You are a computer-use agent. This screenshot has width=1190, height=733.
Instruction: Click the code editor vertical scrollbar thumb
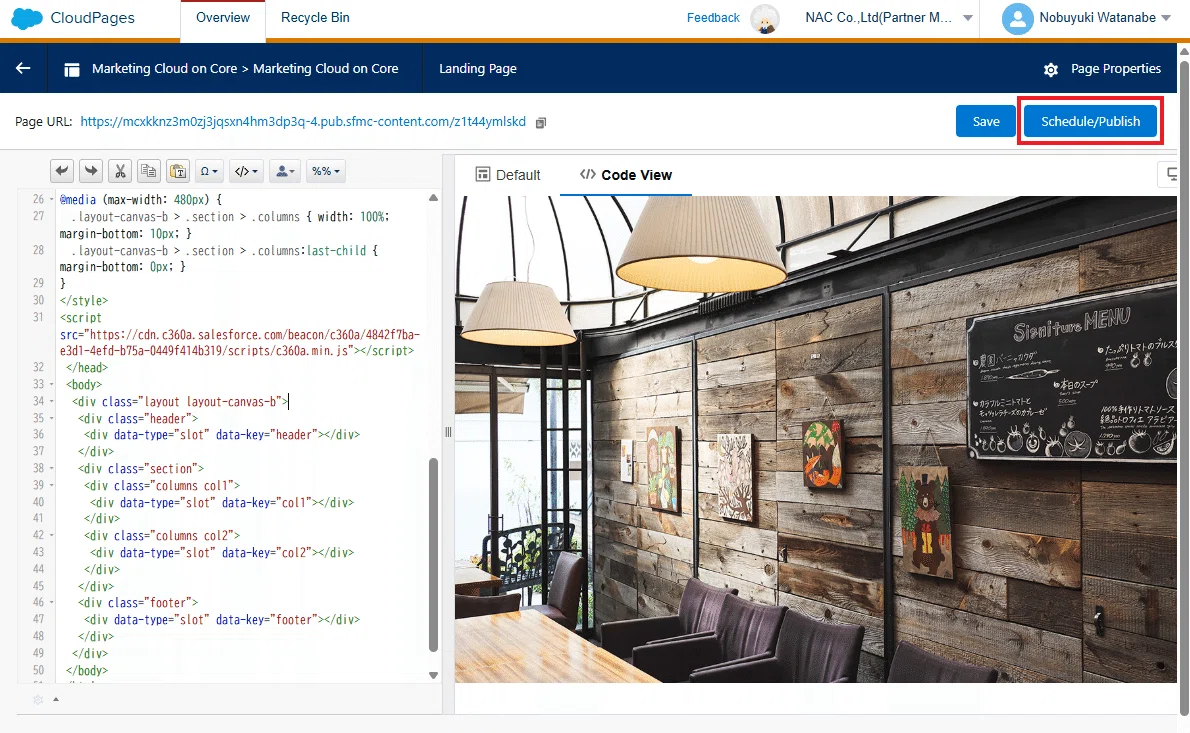click(x=433, y=554)
